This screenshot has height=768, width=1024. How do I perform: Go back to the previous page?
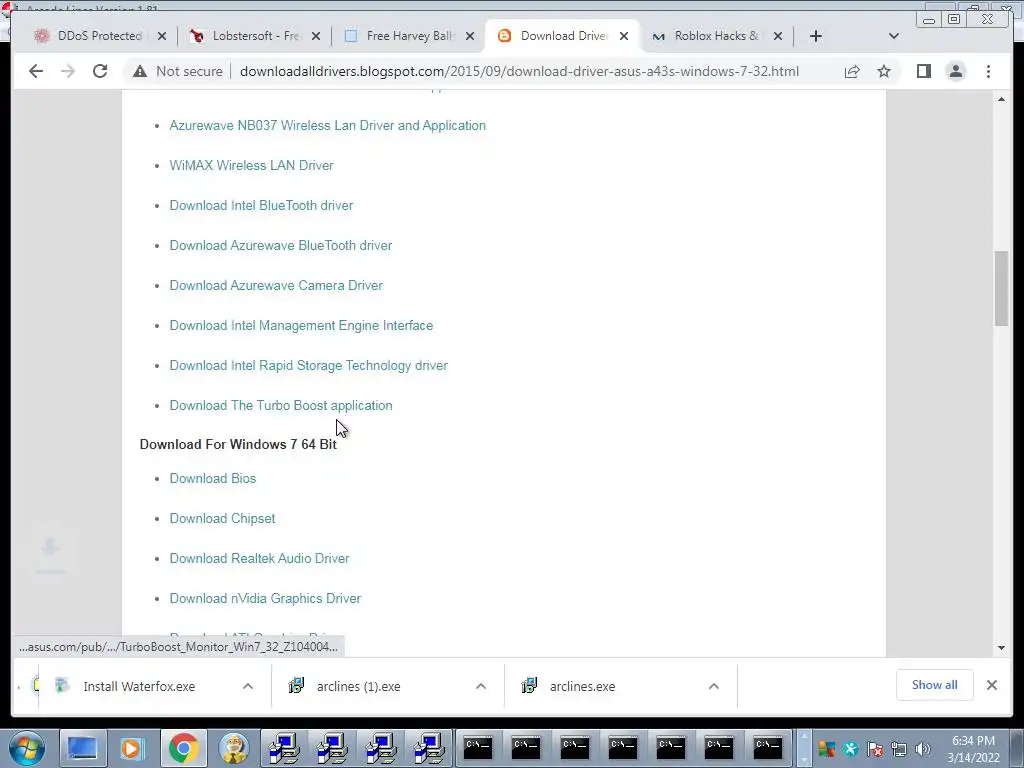tap(36, 71)
